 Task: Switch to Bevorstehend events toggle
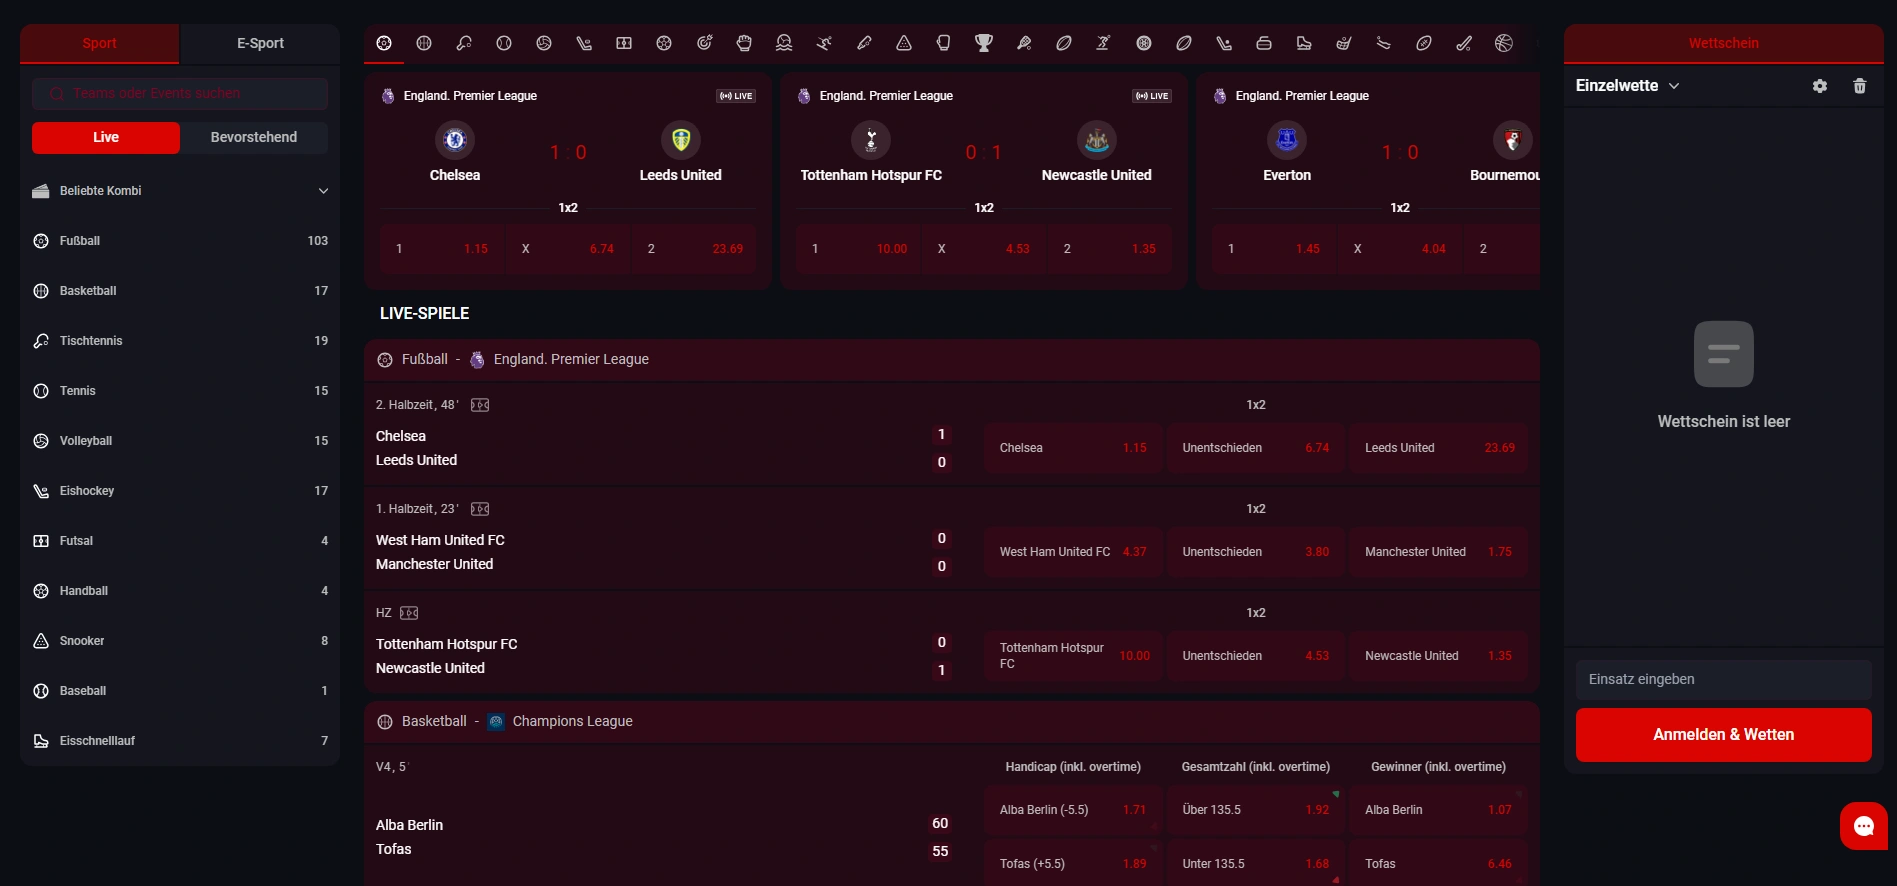pos(254,138)
